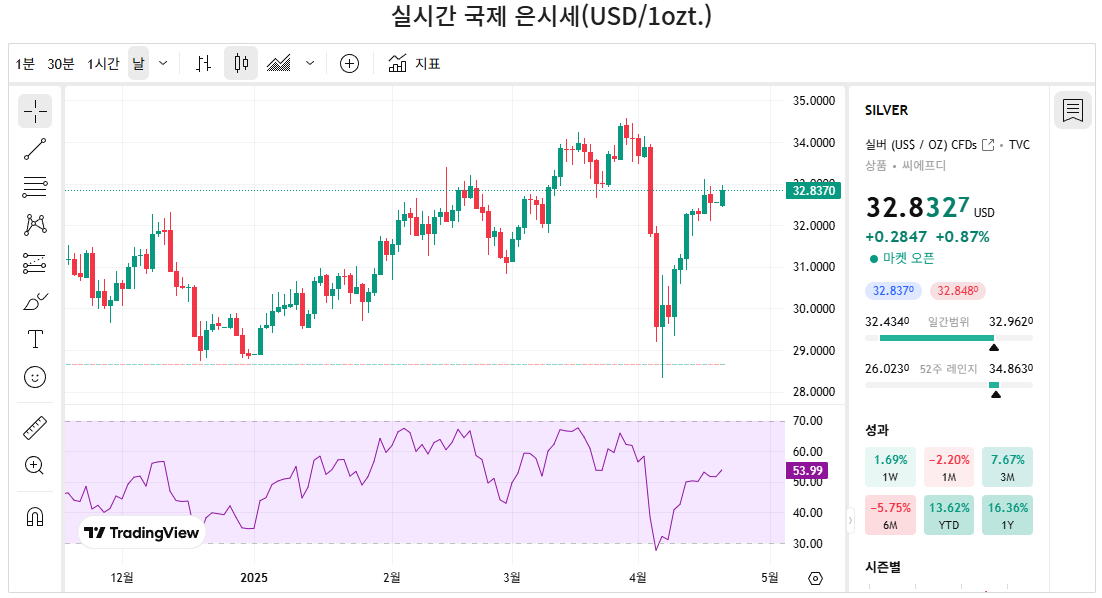
Task: Open the emoji sticker tool
Action: pos(35,377)
